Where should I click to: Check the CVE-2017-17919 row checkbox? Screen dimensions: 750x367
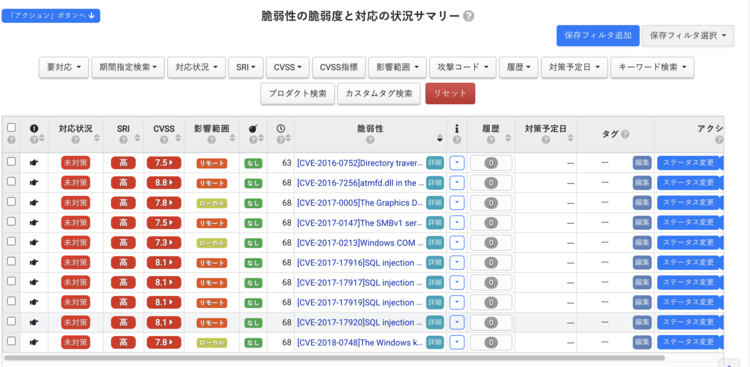[11, 301]
